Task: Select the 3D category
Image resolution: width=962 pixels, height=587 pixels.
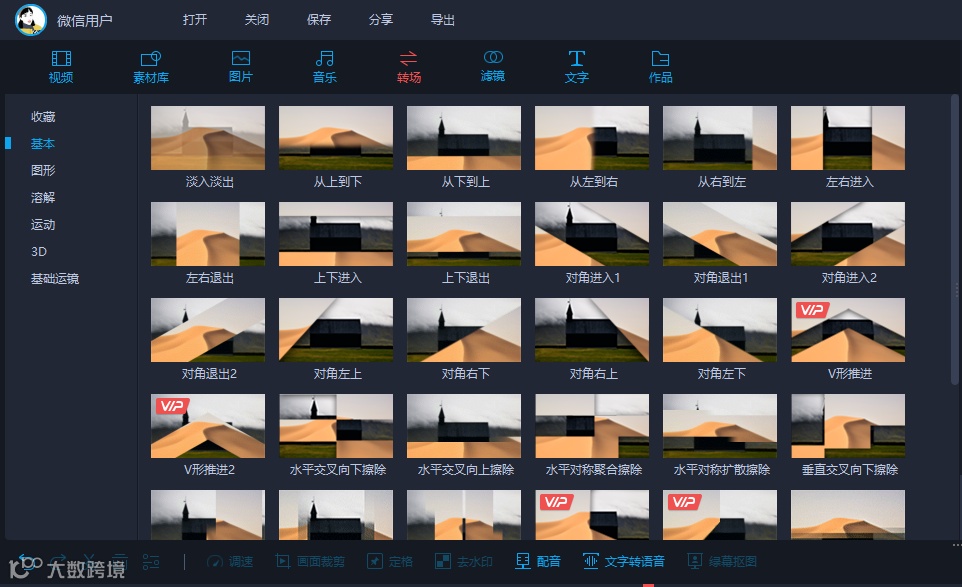Action: (39, 251)
